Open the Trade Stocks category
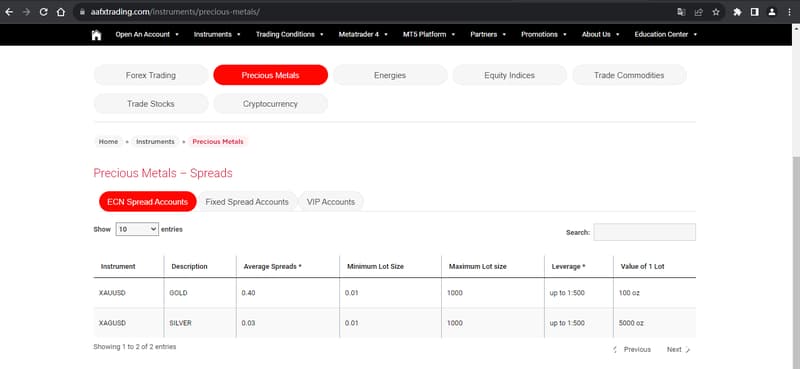The height and width of the screenshot is (369, 800). pyautogui.click(x=151, y=104)
